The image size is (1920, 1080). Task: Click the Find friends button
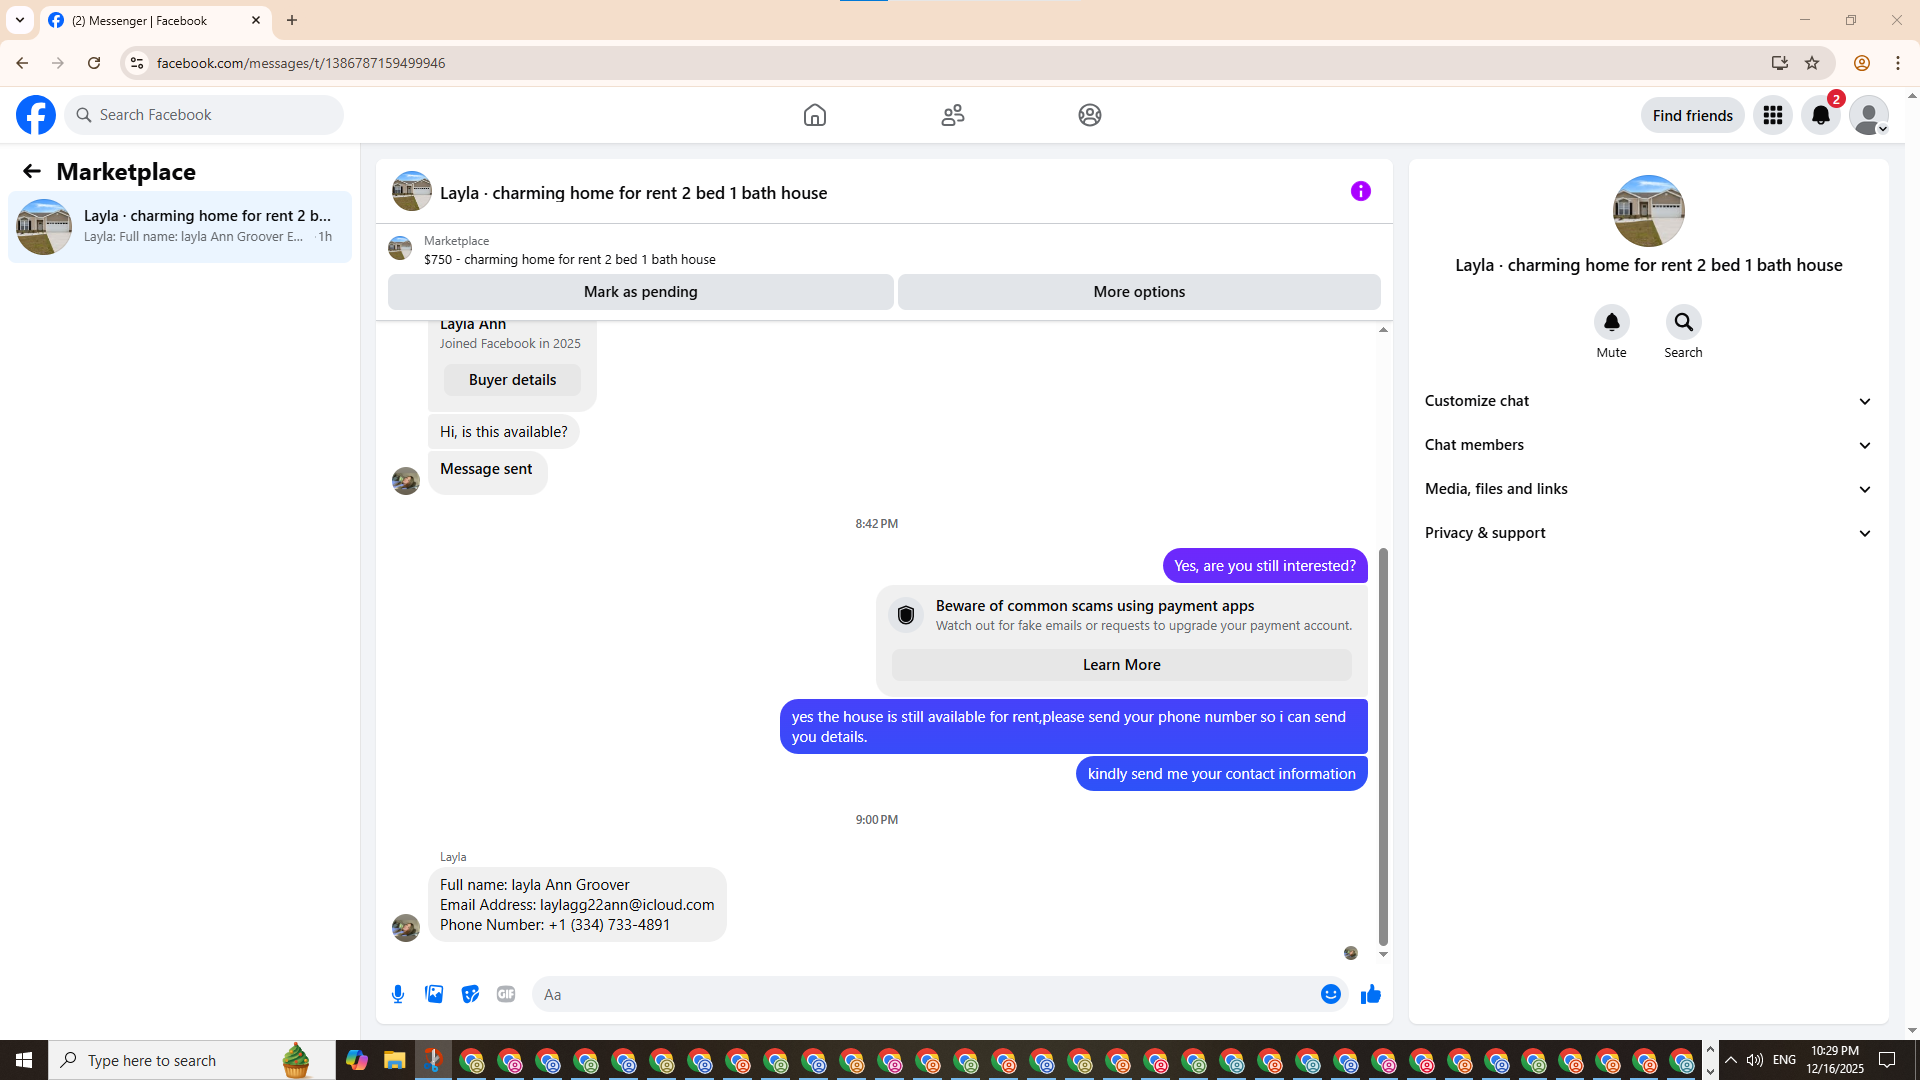tap(1693, 115)
